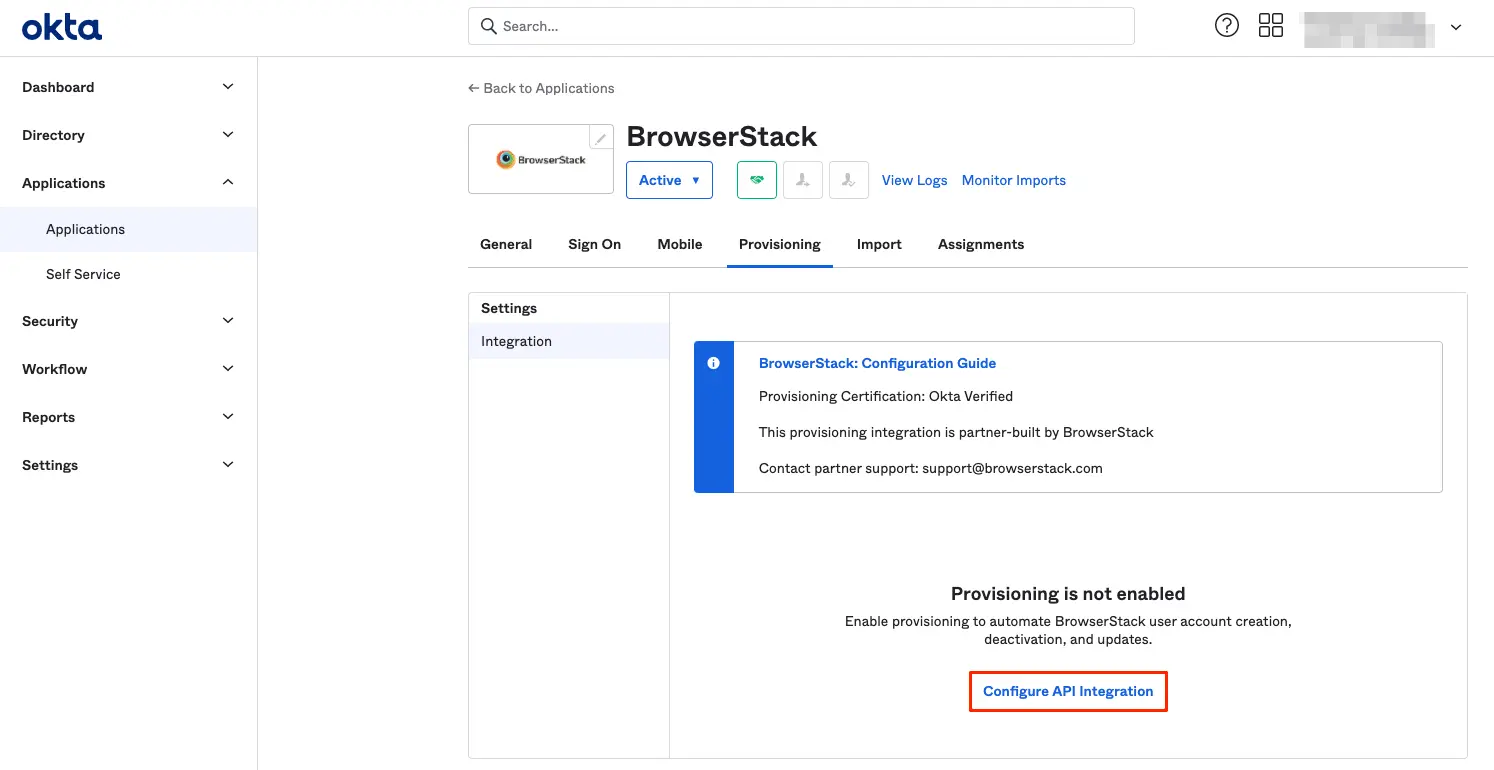The width and height of the screenshot is (1494, 770).
Task: Switch to the Sign On tab
Action: pyautogui.click(x=594, y=244)
